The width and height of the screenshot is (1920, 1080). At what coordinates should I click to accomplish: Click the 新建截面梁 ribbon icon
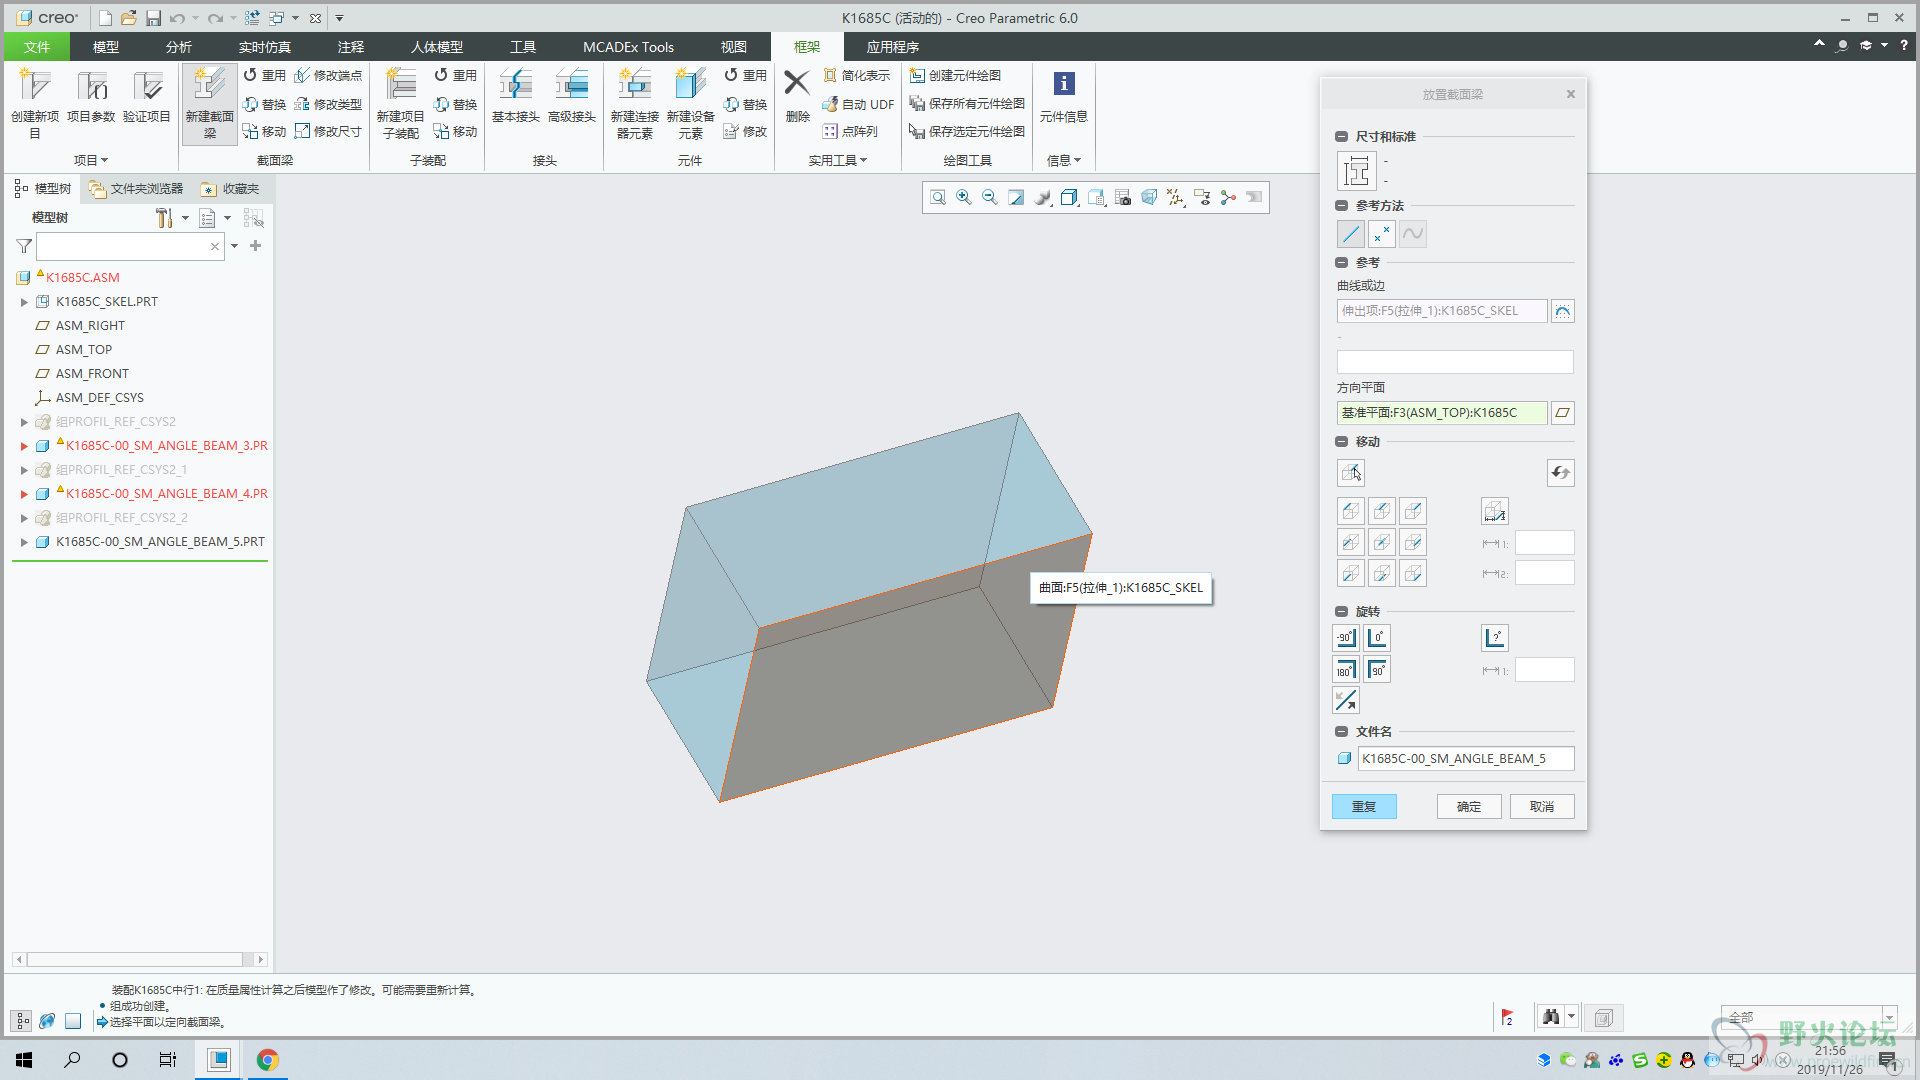210,104
